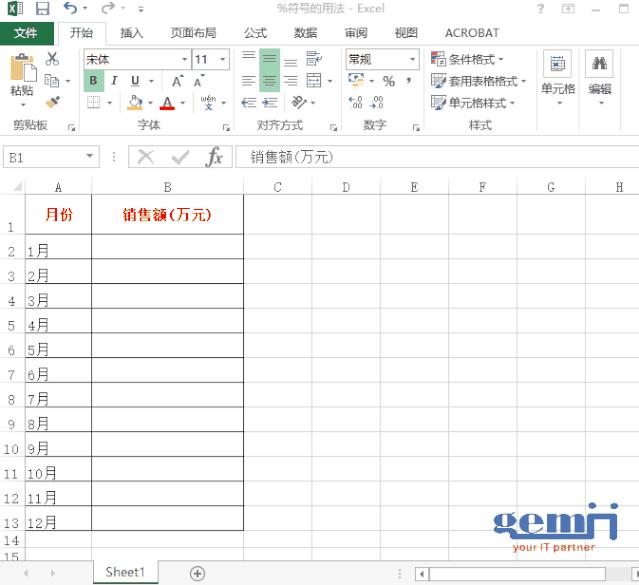The width and height of the screenshot is (639, 585).
Task: Switch to the 公式 tab
Action: click(256, 33)
